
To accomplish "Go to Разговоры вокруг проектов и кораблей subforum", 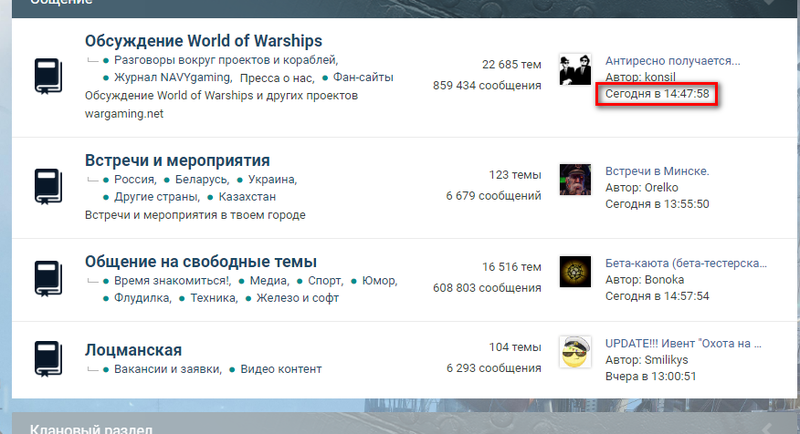I will point(226,60).
